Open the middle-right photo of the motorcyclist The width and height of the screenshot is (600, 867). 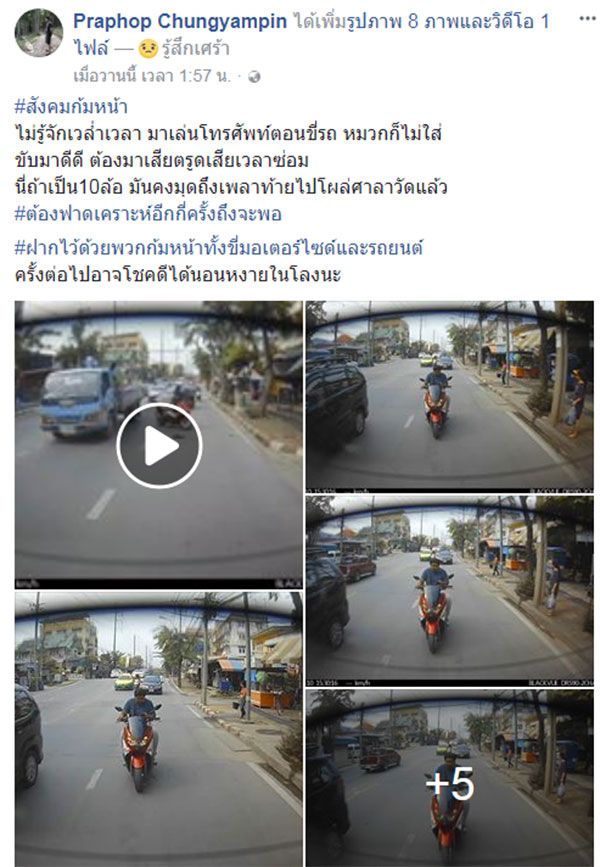pyautogui.click(x=450, y=591)
